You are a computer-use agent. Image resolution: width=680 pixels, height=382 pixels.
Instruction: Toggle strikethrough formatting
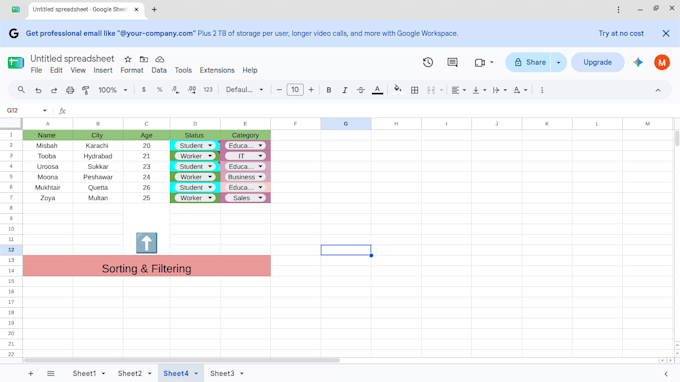pos(360,90)
